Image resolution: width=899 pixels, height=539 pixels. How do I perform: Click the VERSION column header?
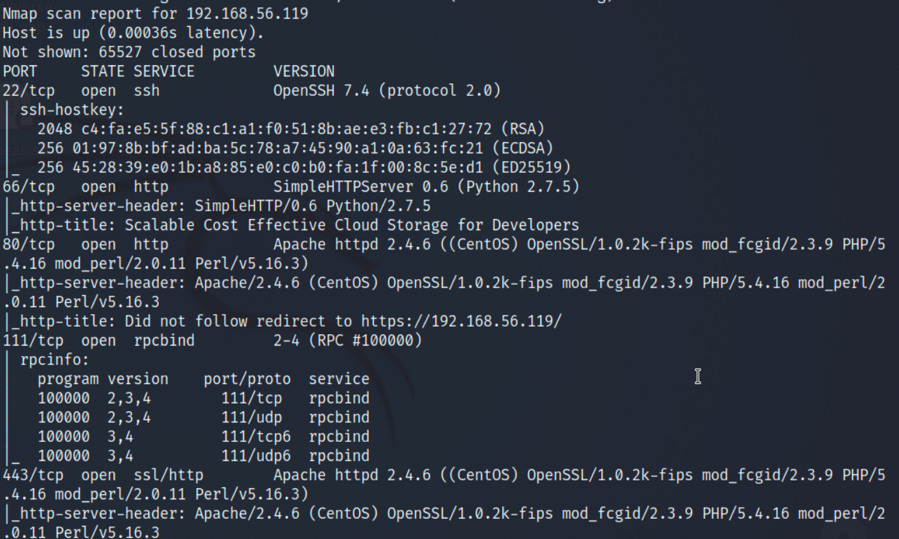pyautogui.click(x=304, y=72)
